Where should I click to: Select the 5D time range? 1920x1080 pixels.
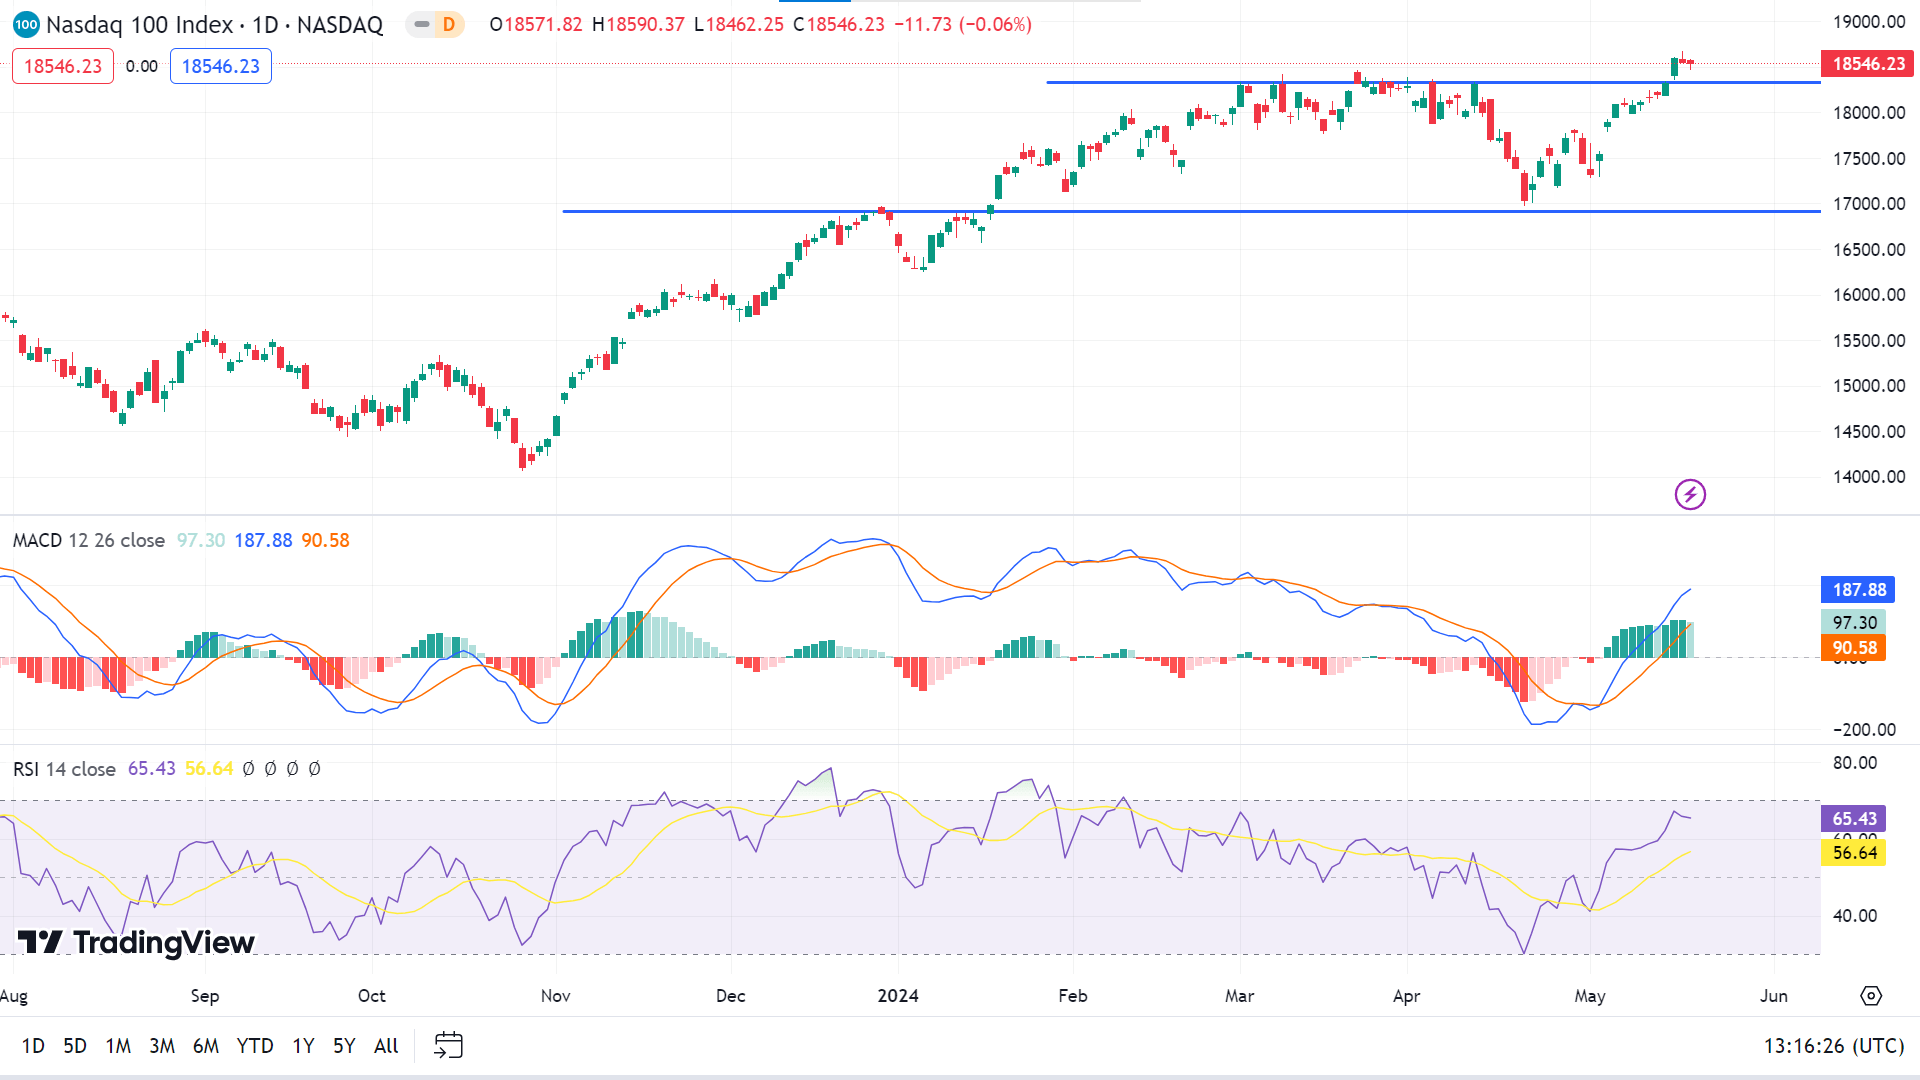click(x=75, y=1045)
